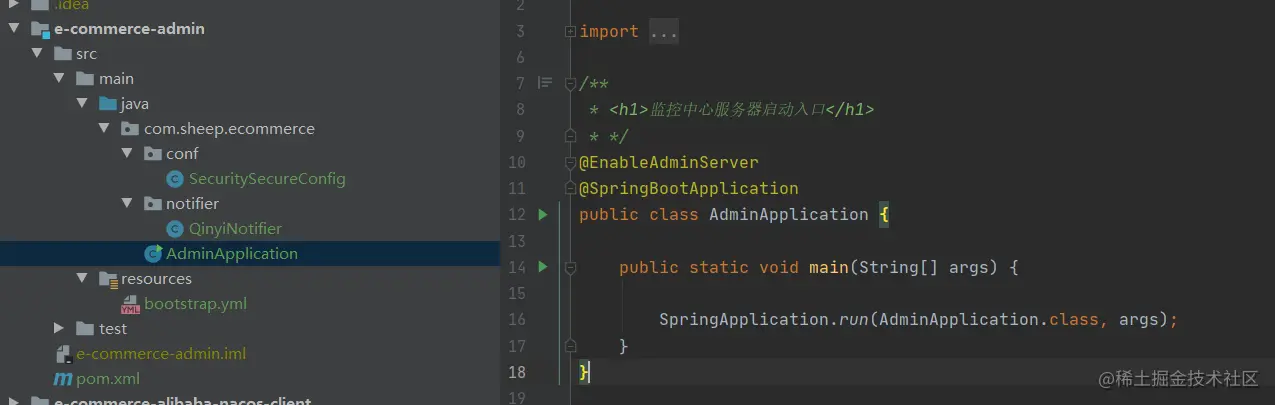Click the @EnableAdminServer annotation
Image resolution: width=1275 pixels, height=405 pixels.
[669, 162]
